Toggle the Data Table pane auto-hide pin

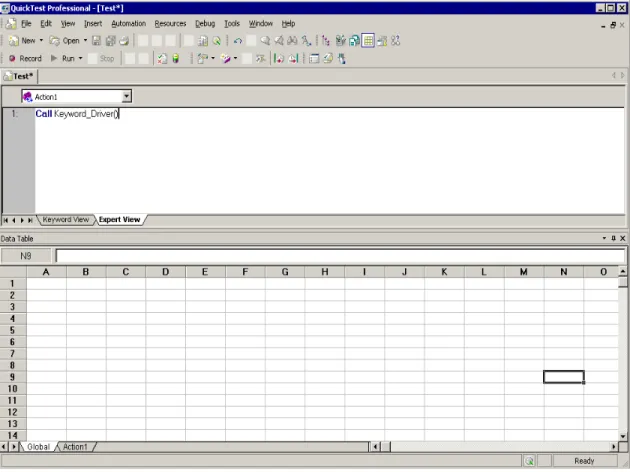click(x=614, y=239)
